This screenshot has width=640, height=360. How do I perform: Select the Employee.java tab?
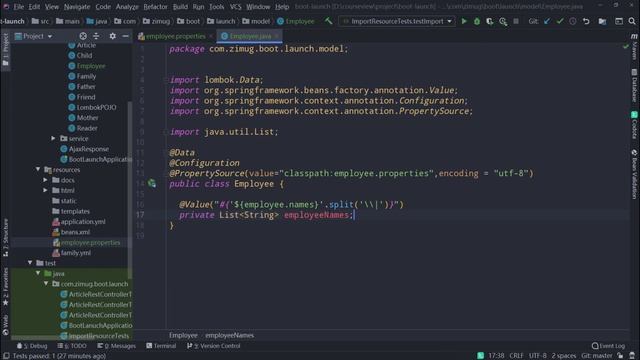tap(250, 36)
